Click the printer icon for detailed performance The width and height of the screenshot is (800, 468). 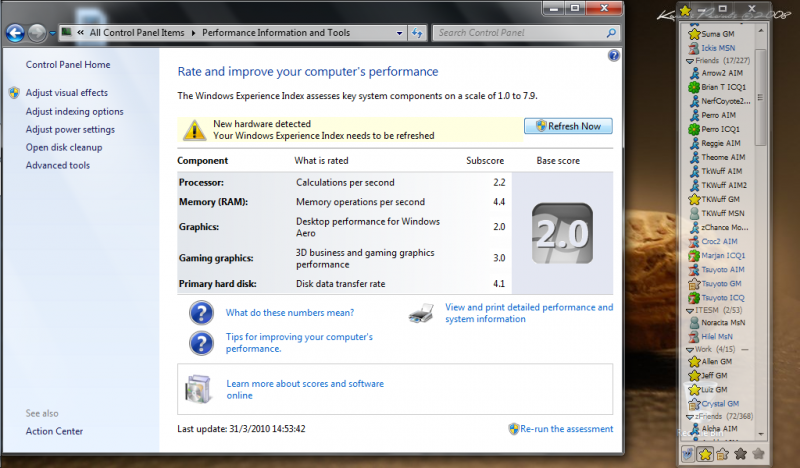coord(422,313)
